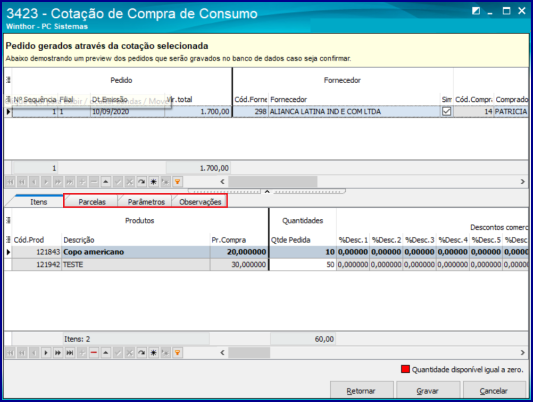Switch to the Itens tab
The image size is (533, 402).
(38, 202)
